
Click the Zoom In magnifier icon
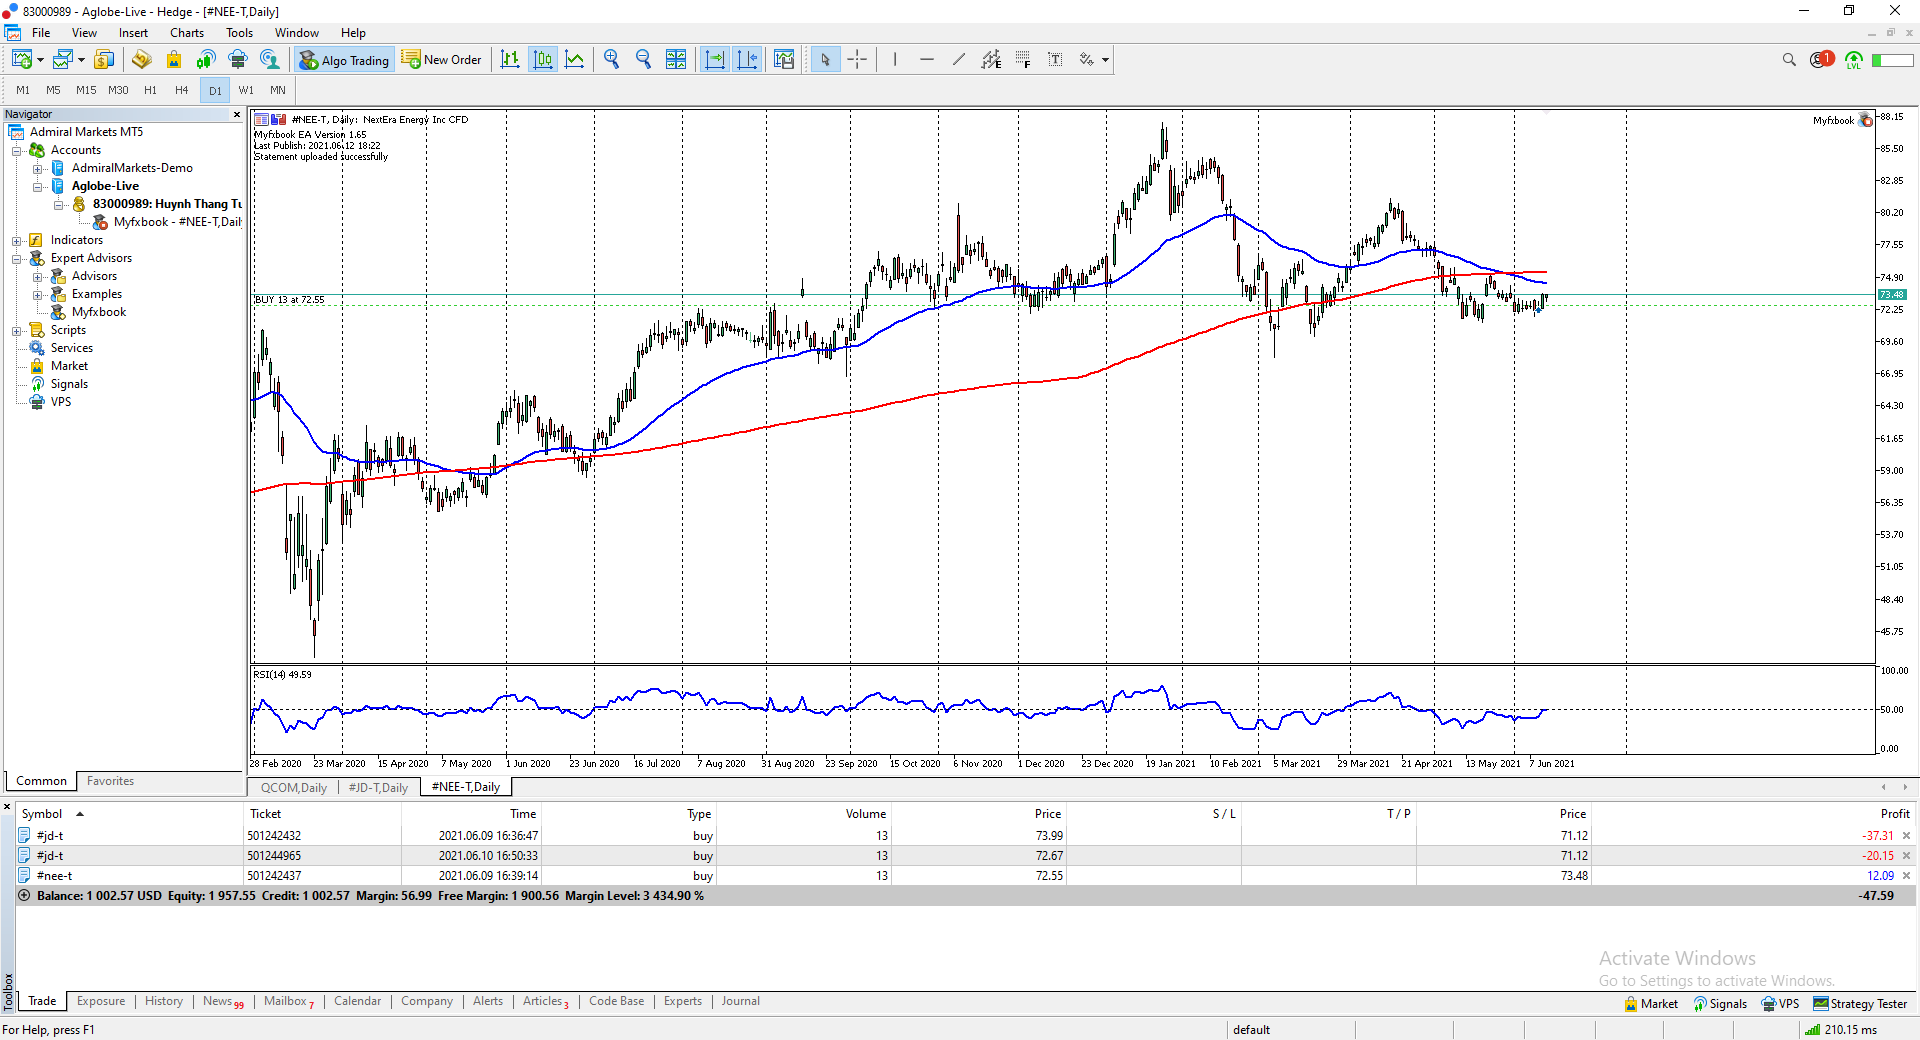coord(611,60)
